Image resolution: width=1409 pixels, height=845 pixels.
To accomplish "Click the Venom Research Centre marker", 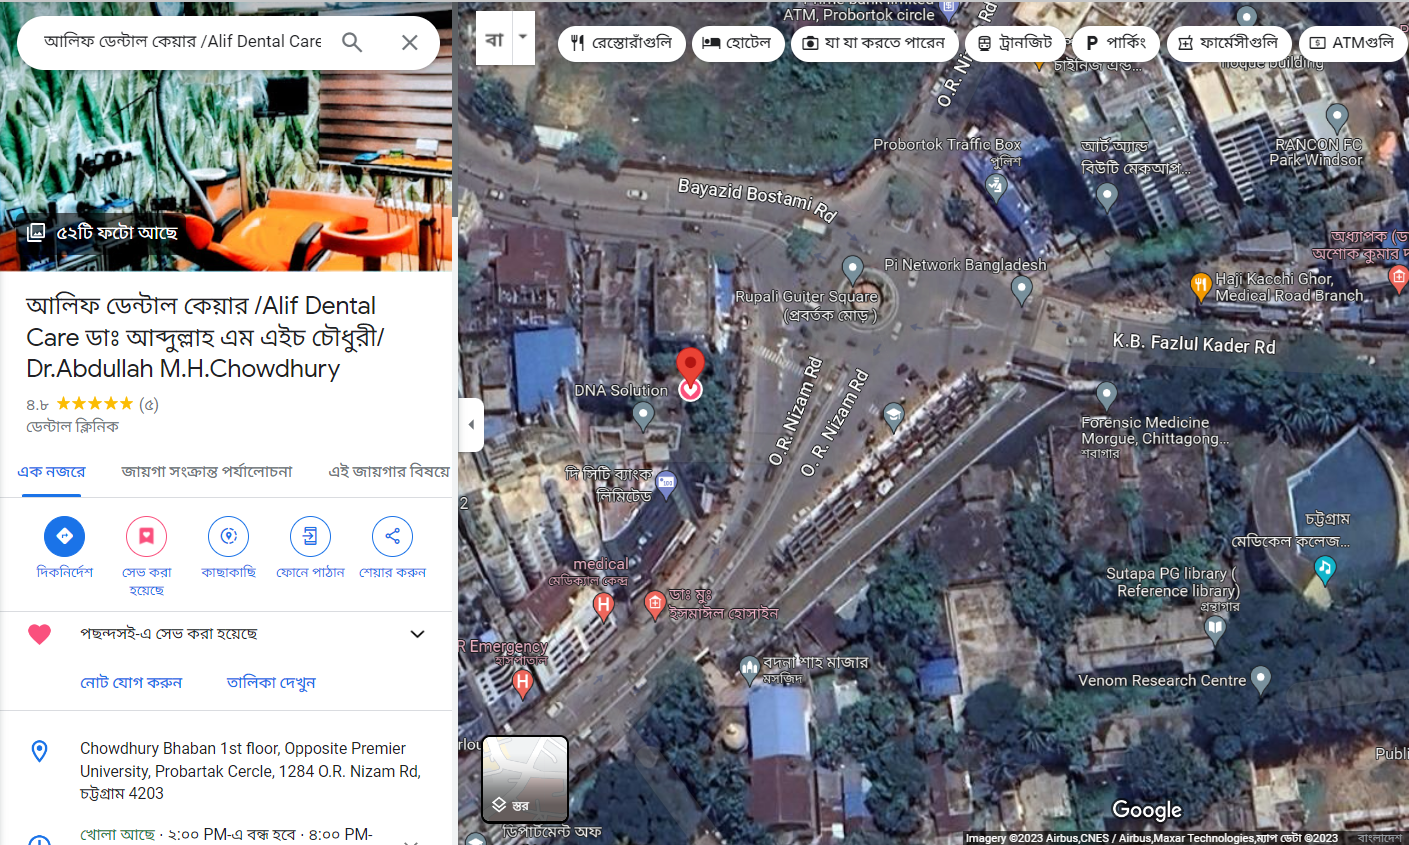I will 1261,679.
